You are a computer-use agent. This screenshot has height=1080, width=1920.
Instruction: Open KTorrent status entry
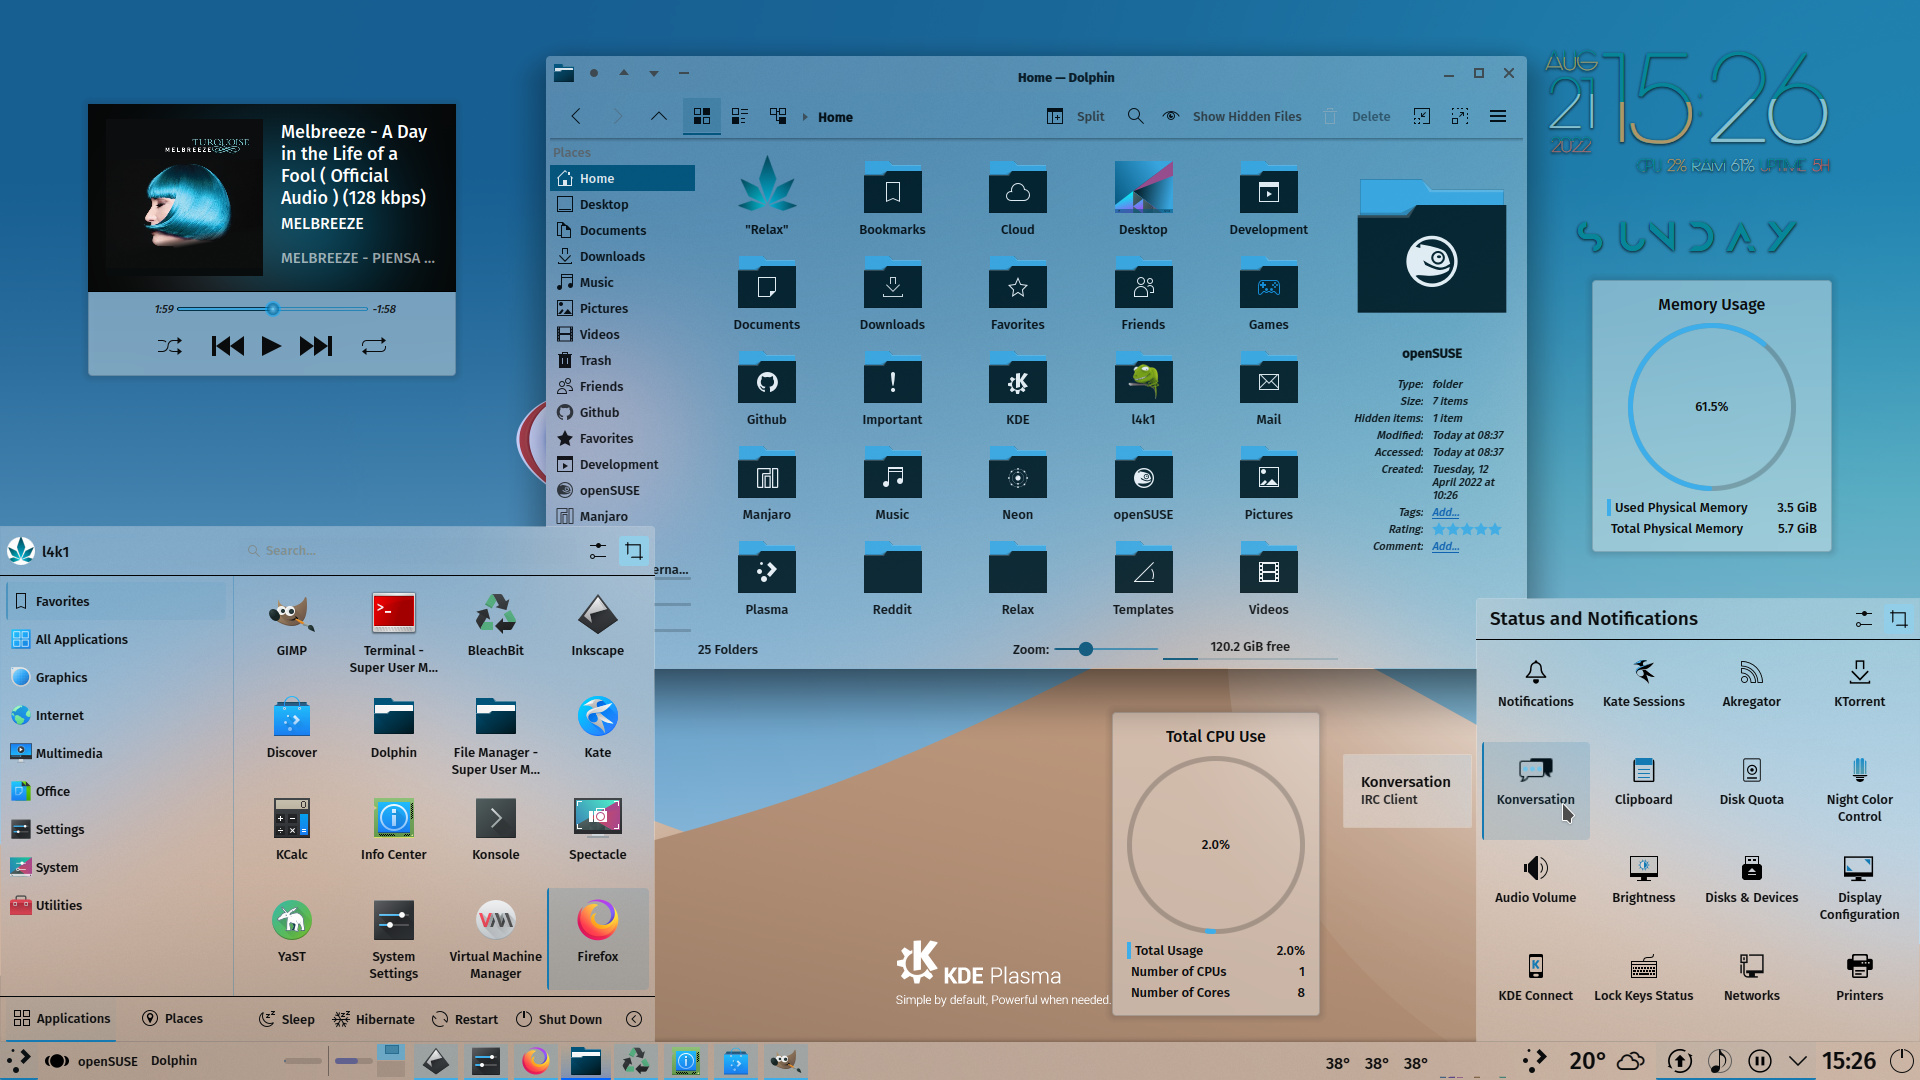point(1859,684)
